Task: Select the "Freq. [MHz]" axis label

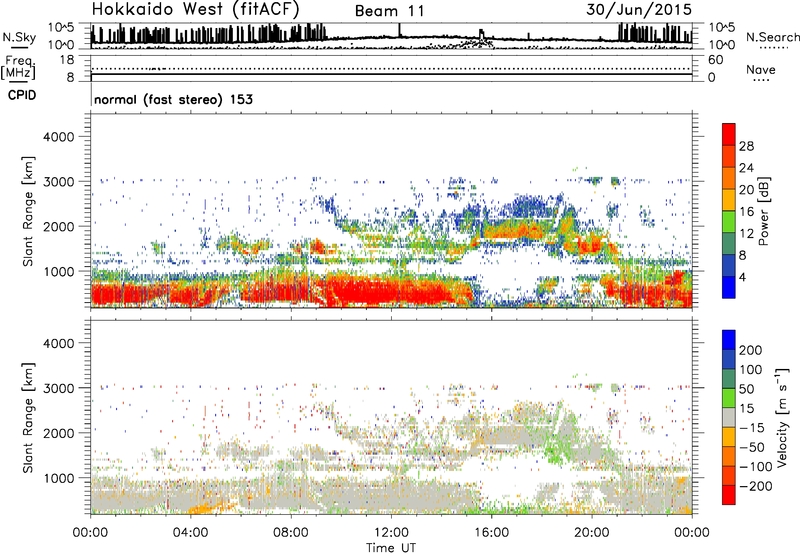Action: [18, 67]
